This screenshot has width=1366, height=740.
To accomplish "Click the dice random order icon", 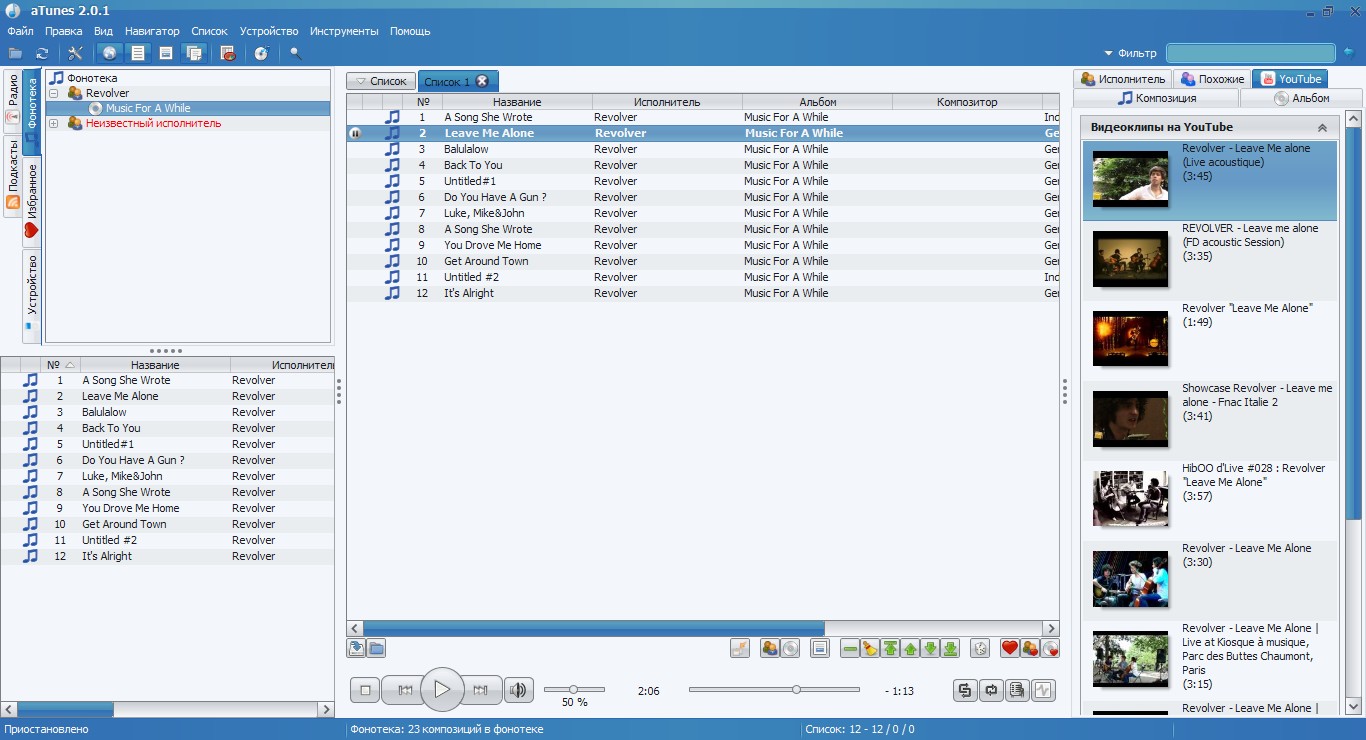I will coord(980,648).
